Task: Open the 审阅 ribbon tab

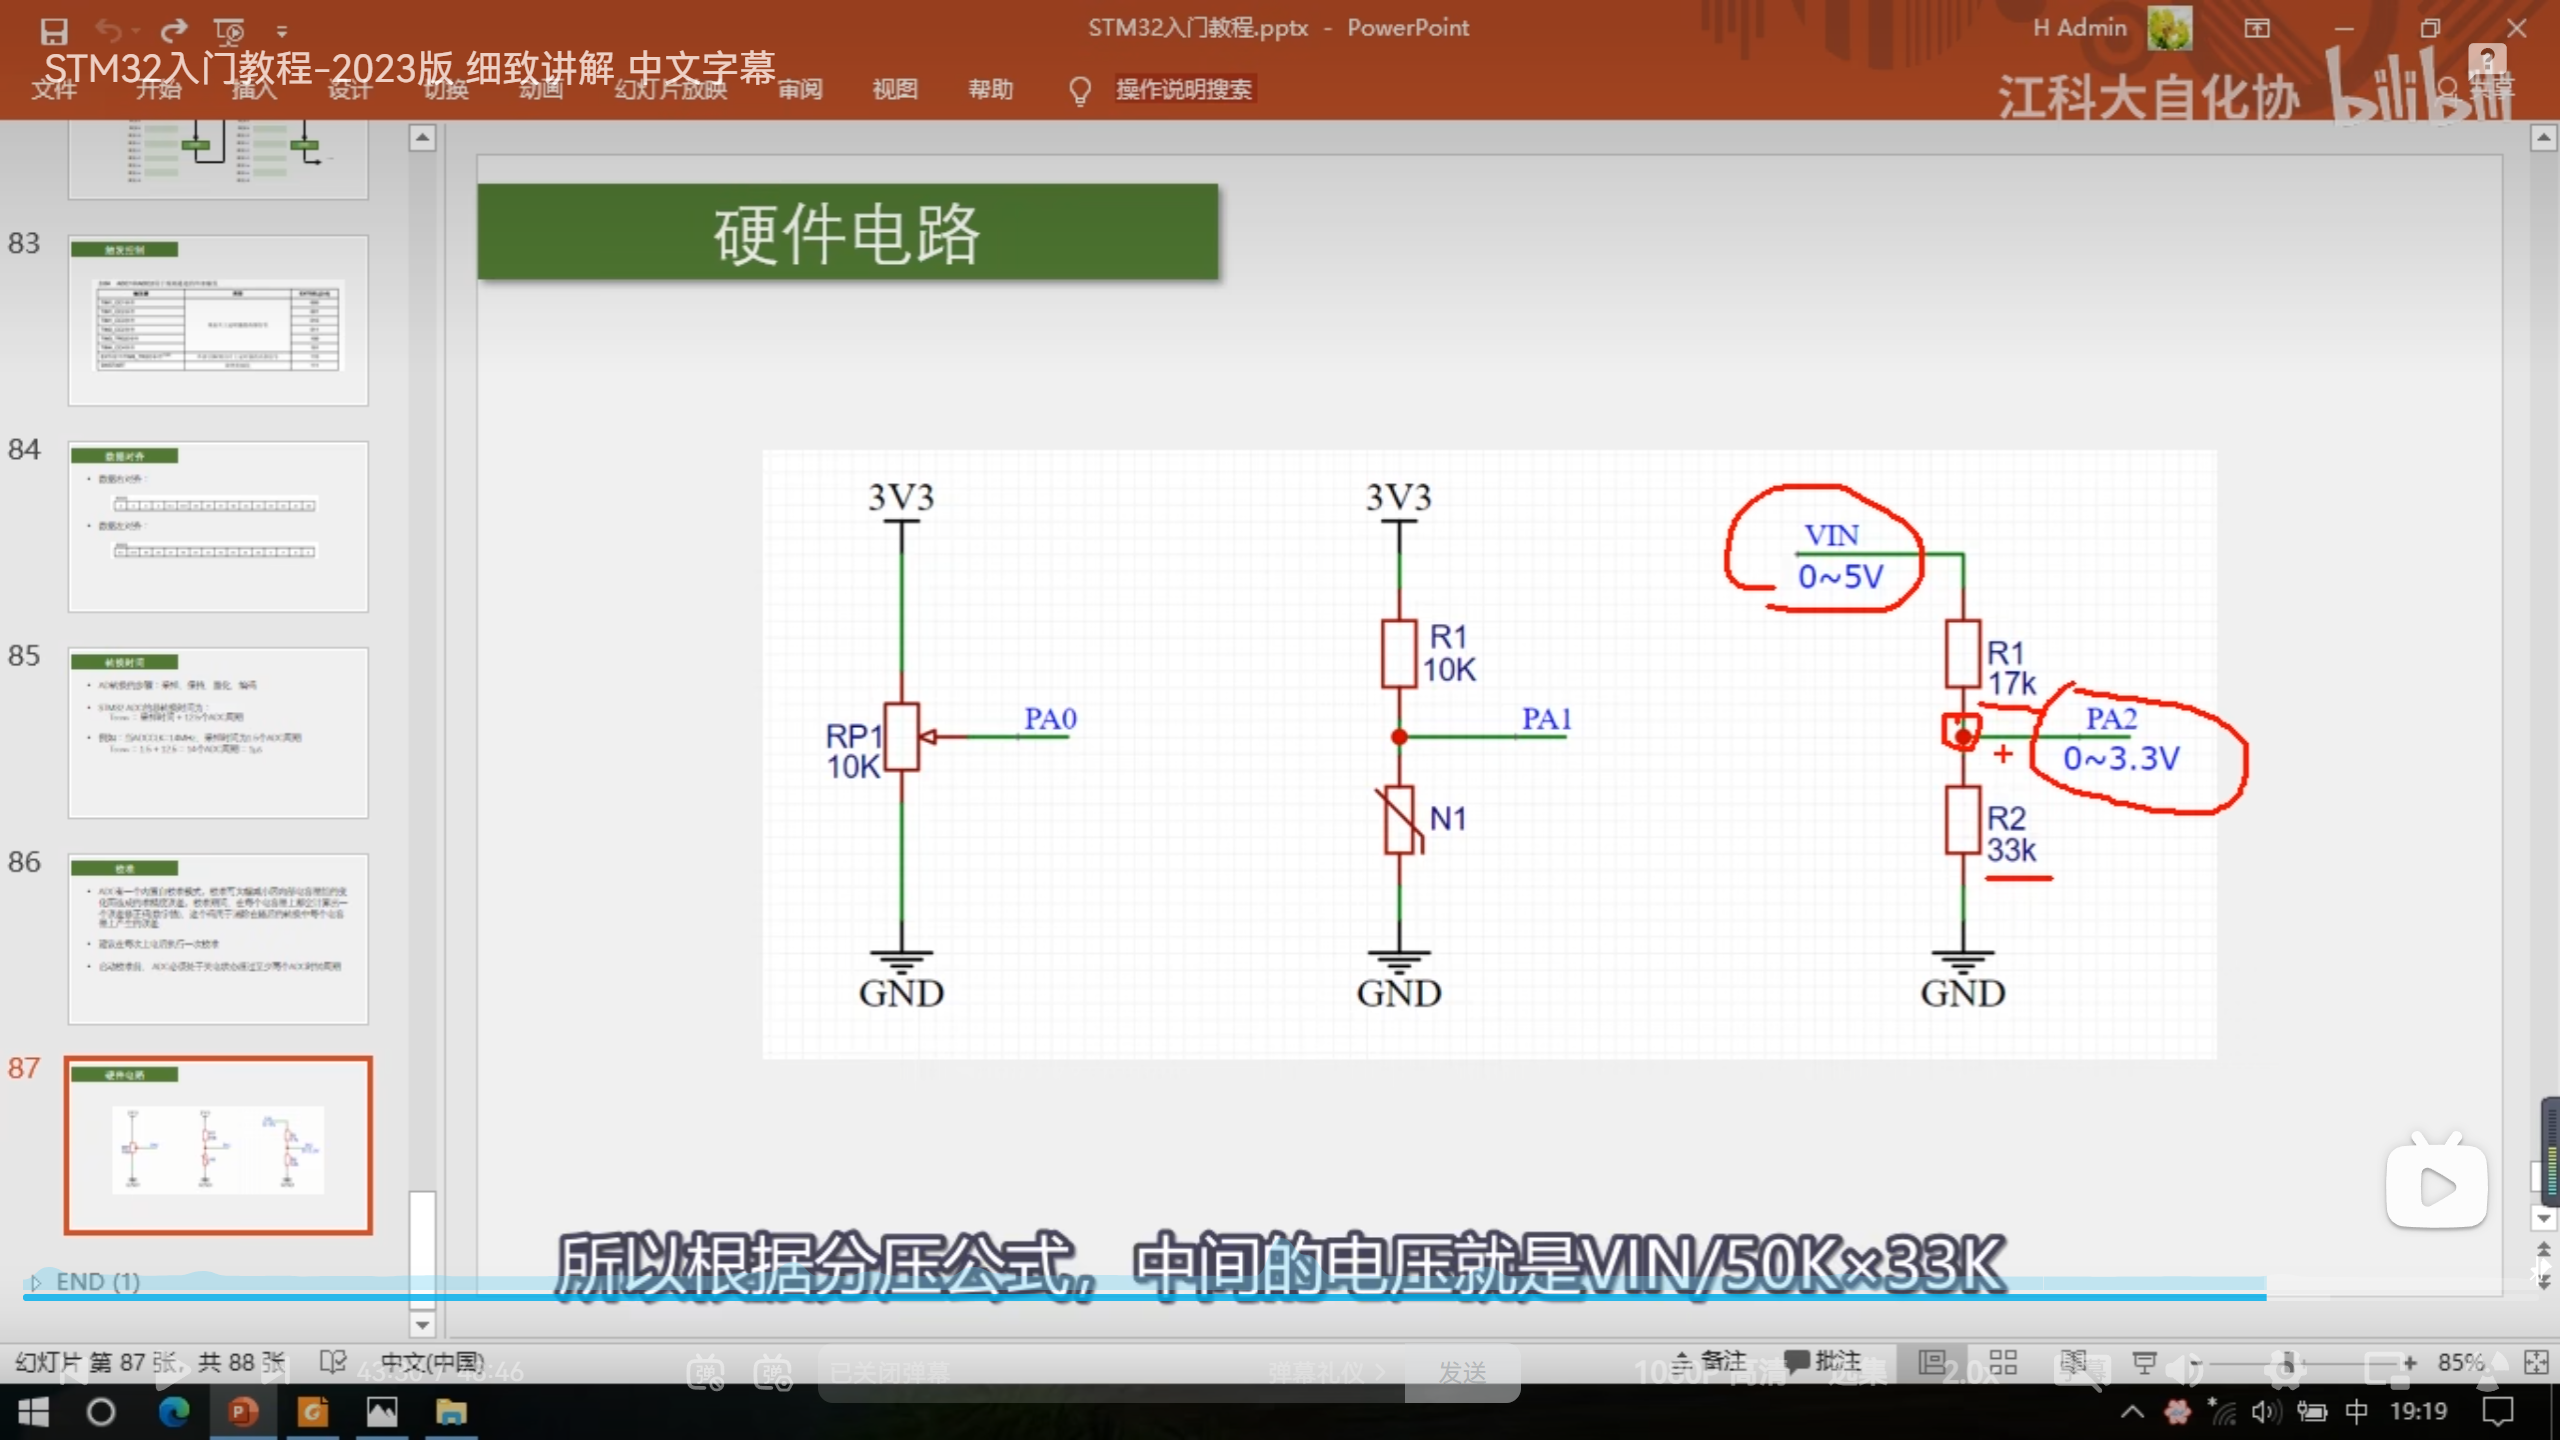Action: (x=800, y=89)
